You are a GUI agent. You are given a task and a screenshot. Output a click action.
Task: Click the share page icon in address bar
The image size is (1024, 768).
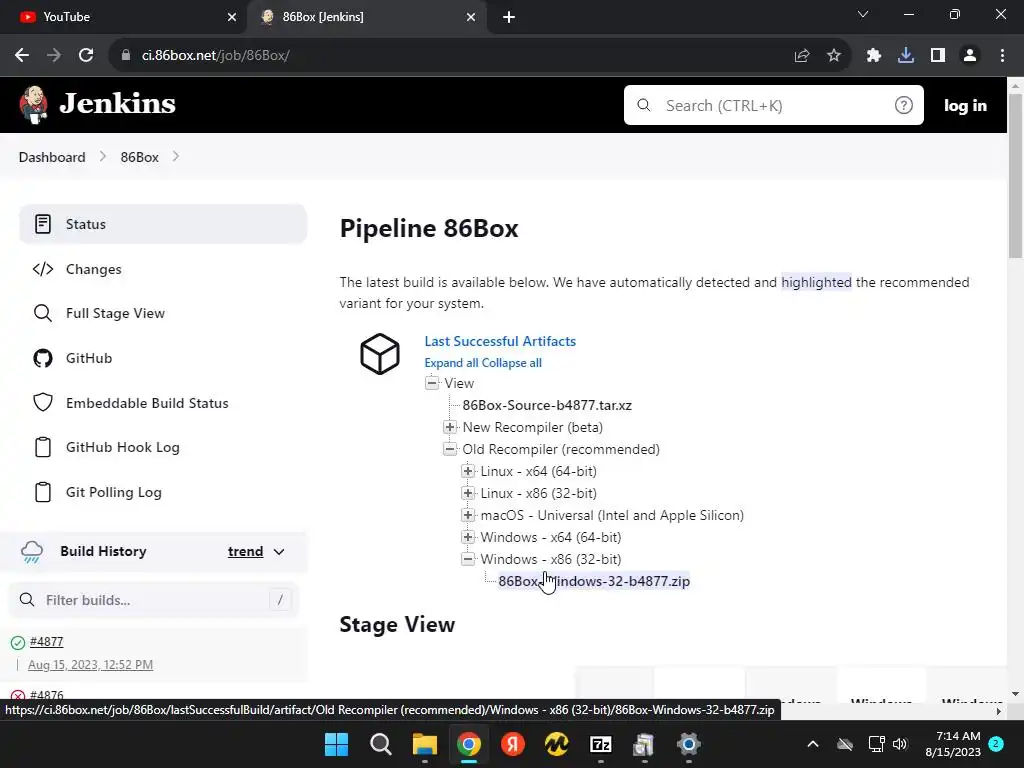[x=802, y=56]
